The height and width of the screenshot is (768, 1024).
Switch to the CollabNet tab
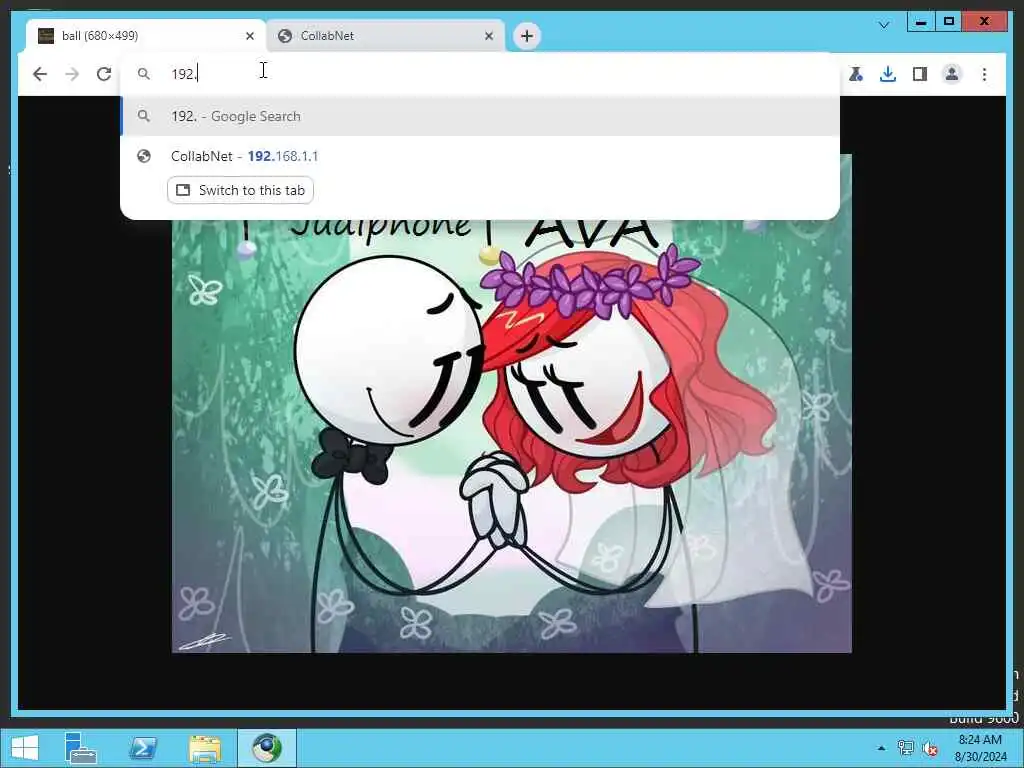click(x=385, y=36)
